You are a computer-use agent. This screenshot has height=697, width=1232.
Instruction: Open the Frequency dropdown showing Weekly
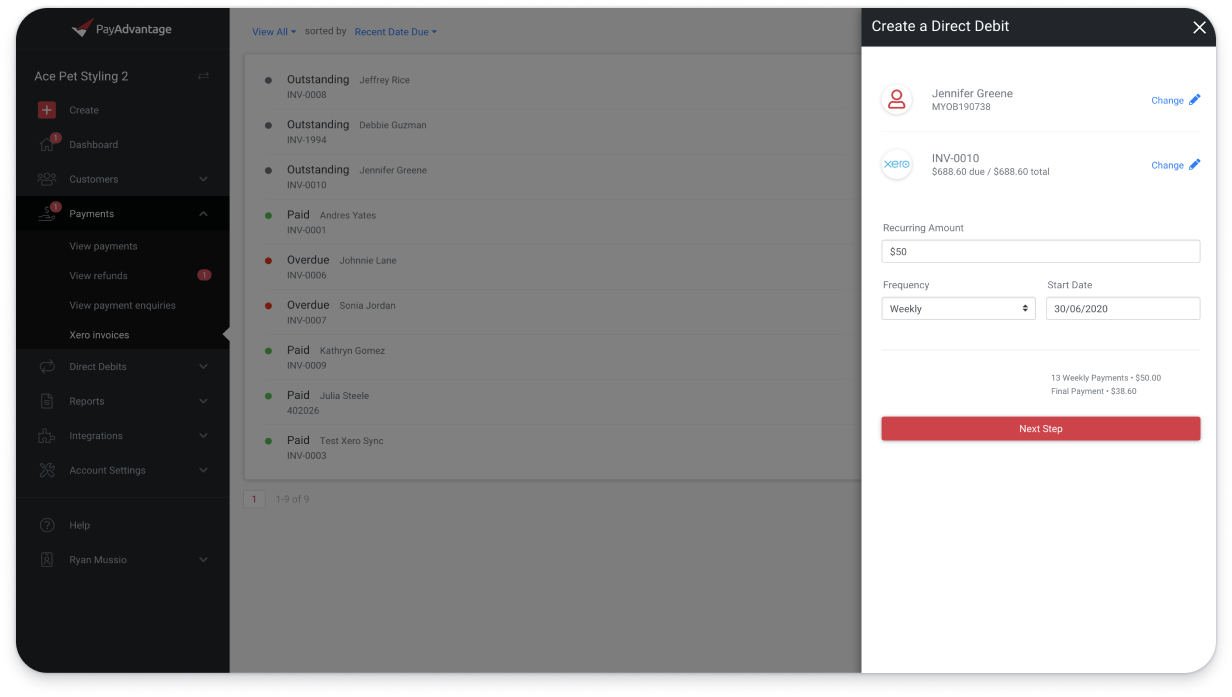tap(959, 309)
